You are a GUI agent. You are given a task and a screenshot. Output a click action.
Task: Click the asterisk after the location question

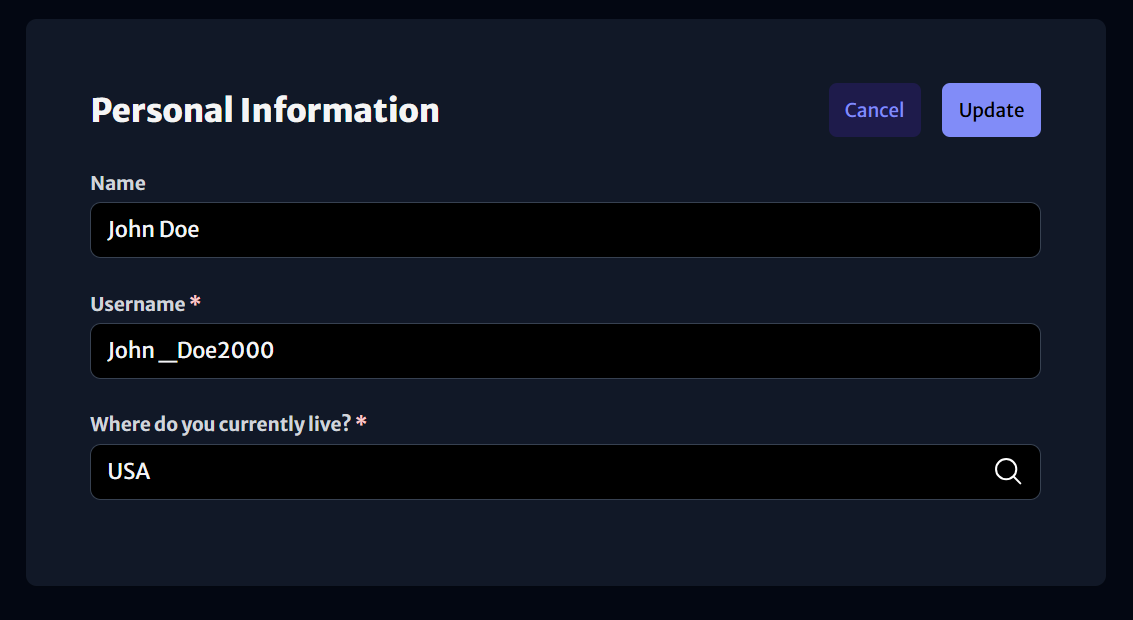tap(361, 422)
